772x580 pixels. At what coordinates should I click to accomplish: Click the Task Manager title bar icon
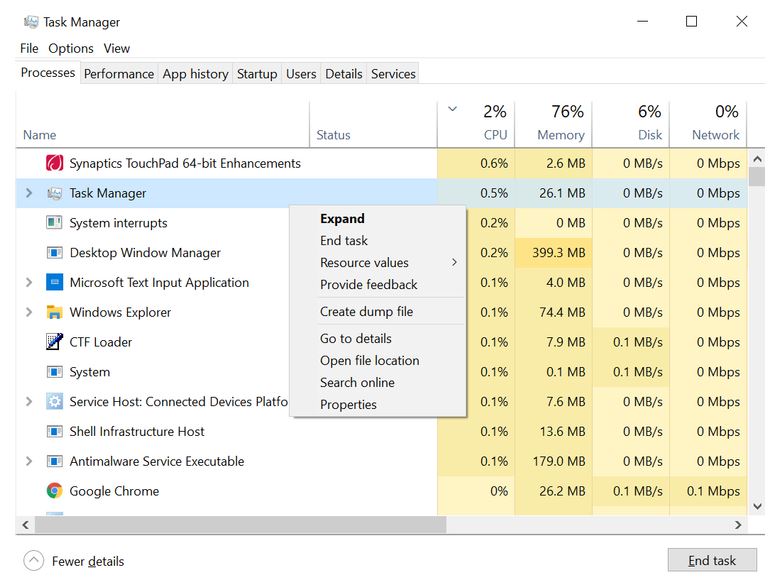coord(31,22)
